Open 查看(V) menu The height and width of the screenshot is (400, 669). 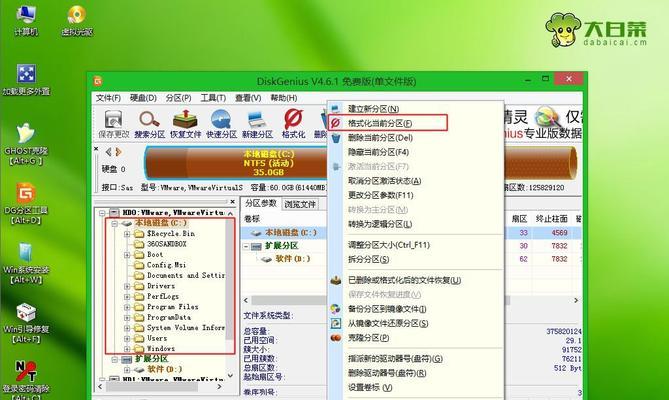pos(248,98)
